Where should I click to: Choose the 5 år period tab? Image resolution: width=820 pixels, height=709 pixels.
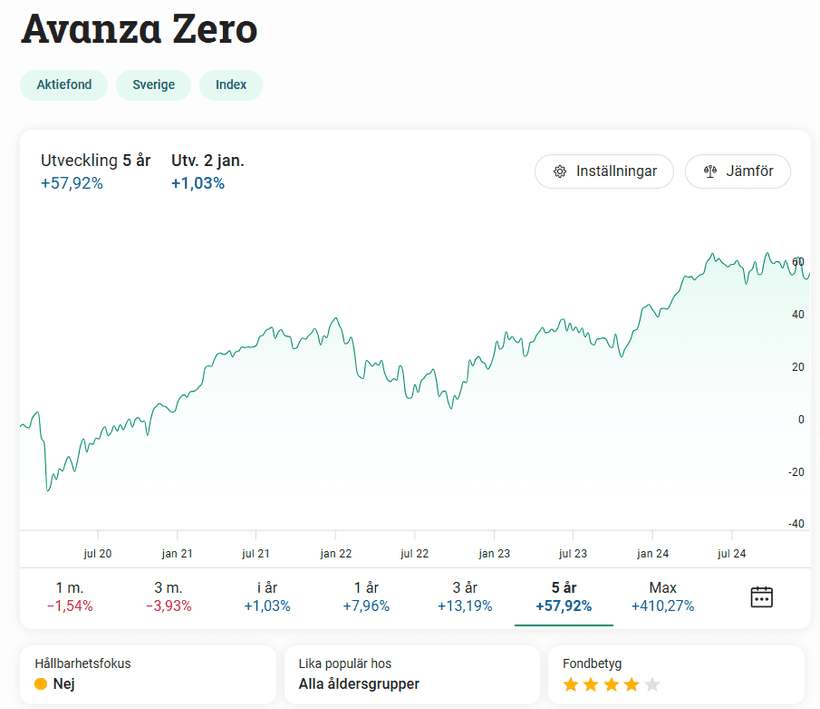point(564,597)
